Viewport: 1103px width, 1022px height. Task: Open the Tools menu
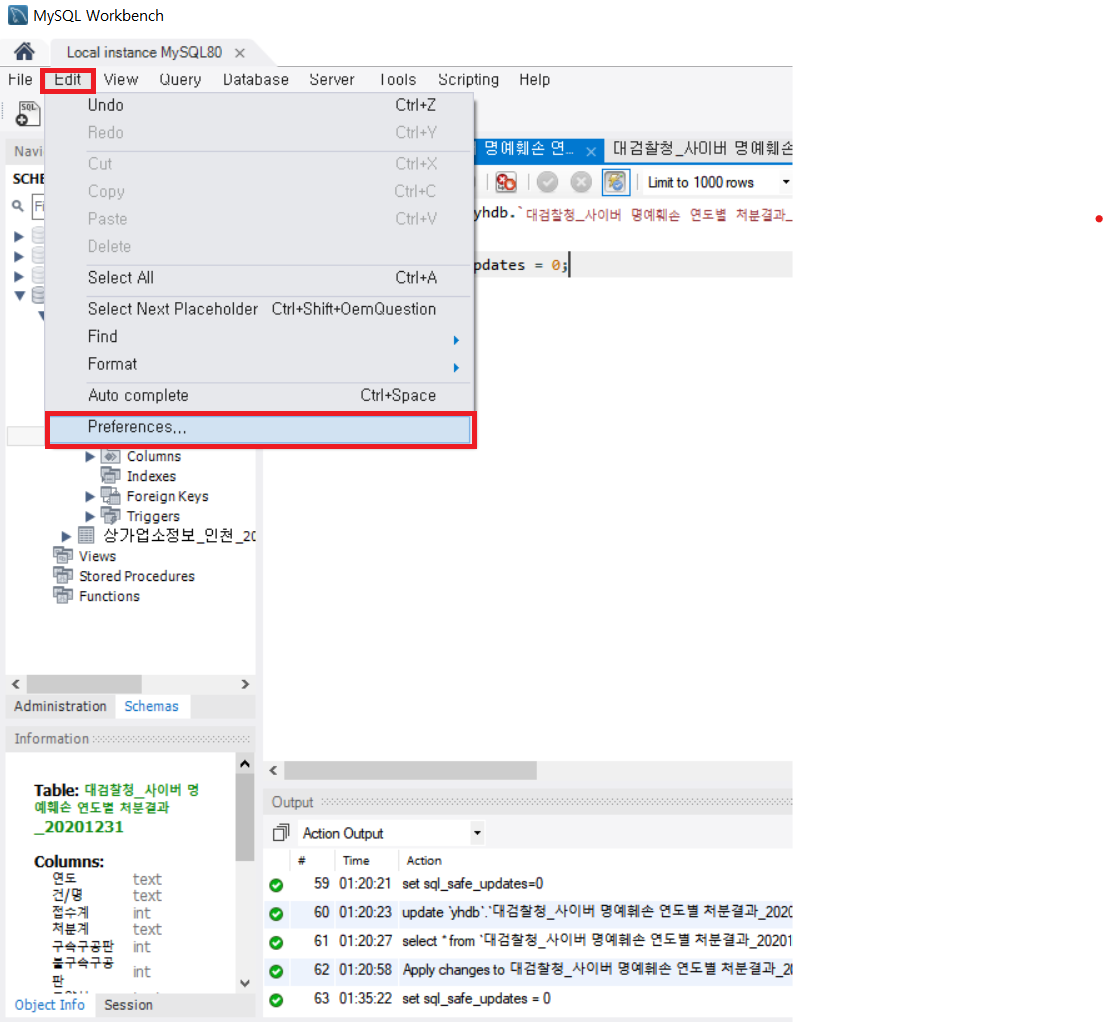[397, 79]
